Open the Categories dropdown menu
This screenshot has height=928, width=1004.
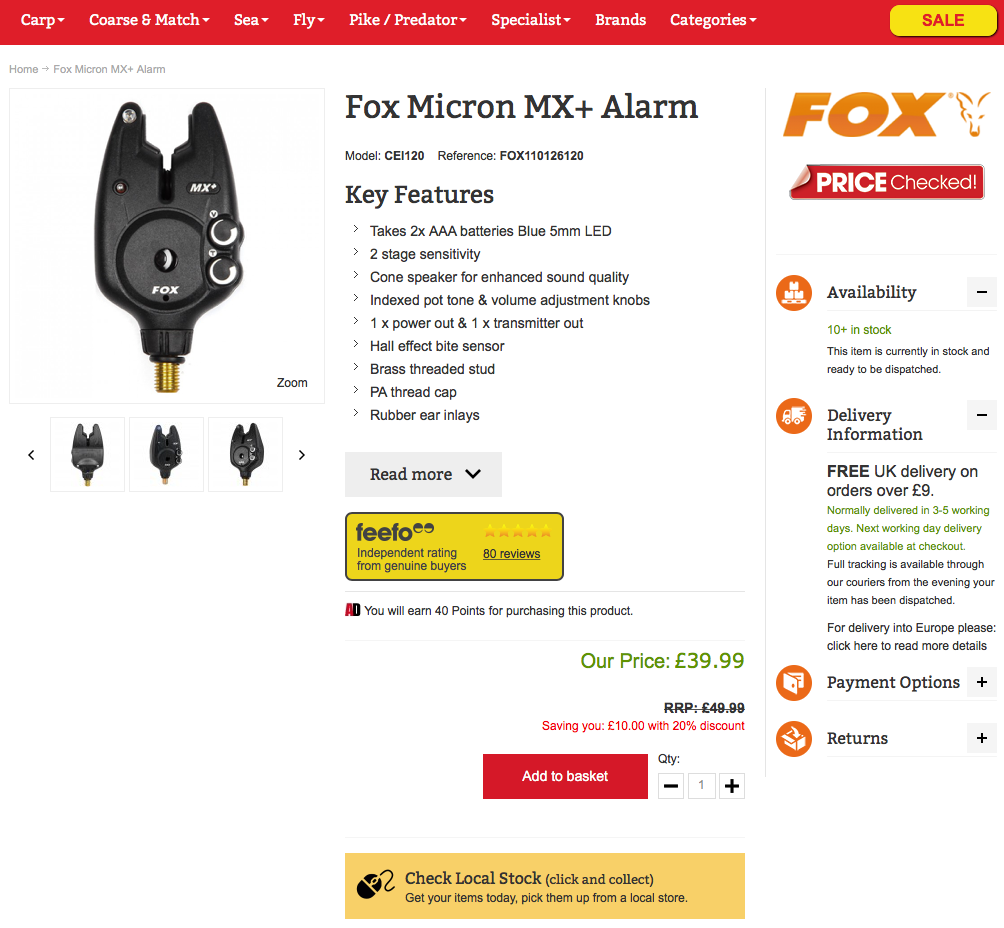713,20
